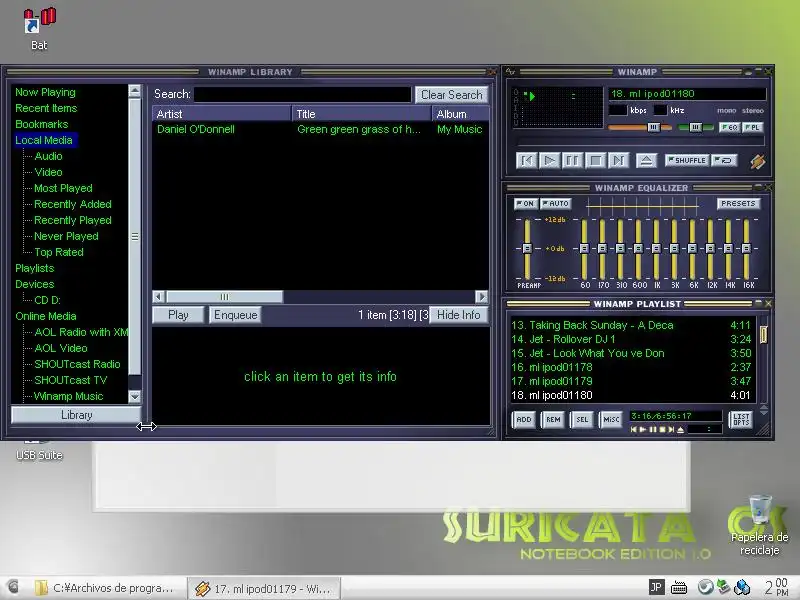Open playlist ADD menu

524,420
